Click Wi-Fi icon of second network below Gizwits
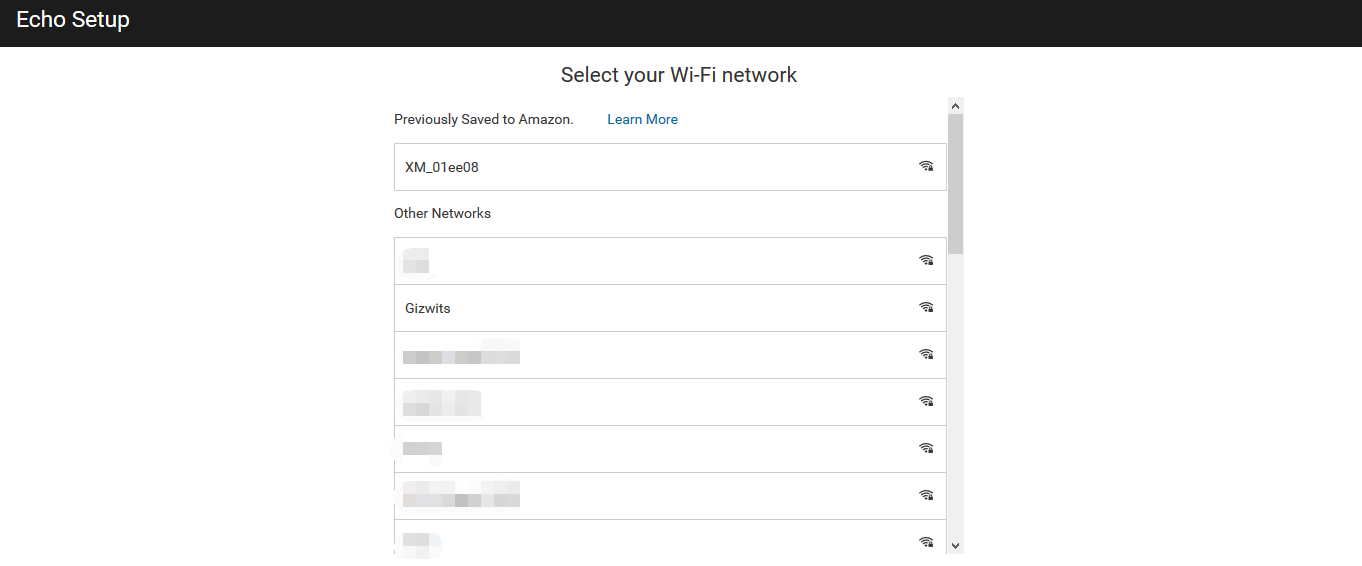Viewport: 1362px width, 566px height. [x=926, y=402]
